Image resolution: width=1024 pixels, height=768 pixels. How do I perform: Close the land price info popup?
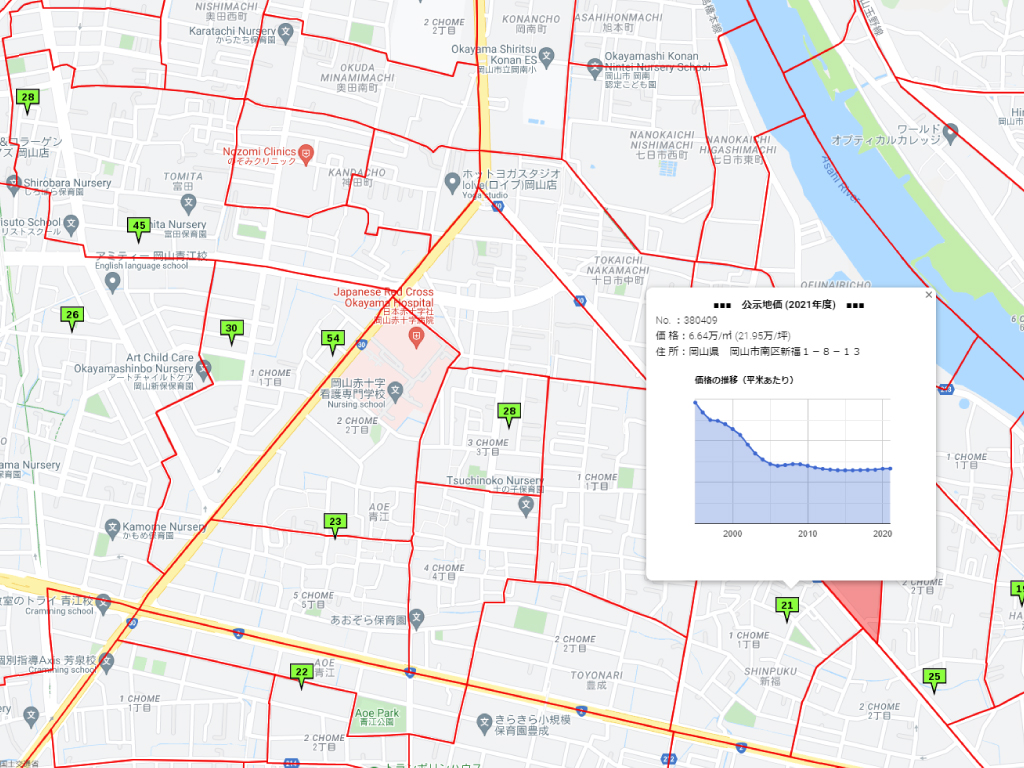click(x=928, y=295)
